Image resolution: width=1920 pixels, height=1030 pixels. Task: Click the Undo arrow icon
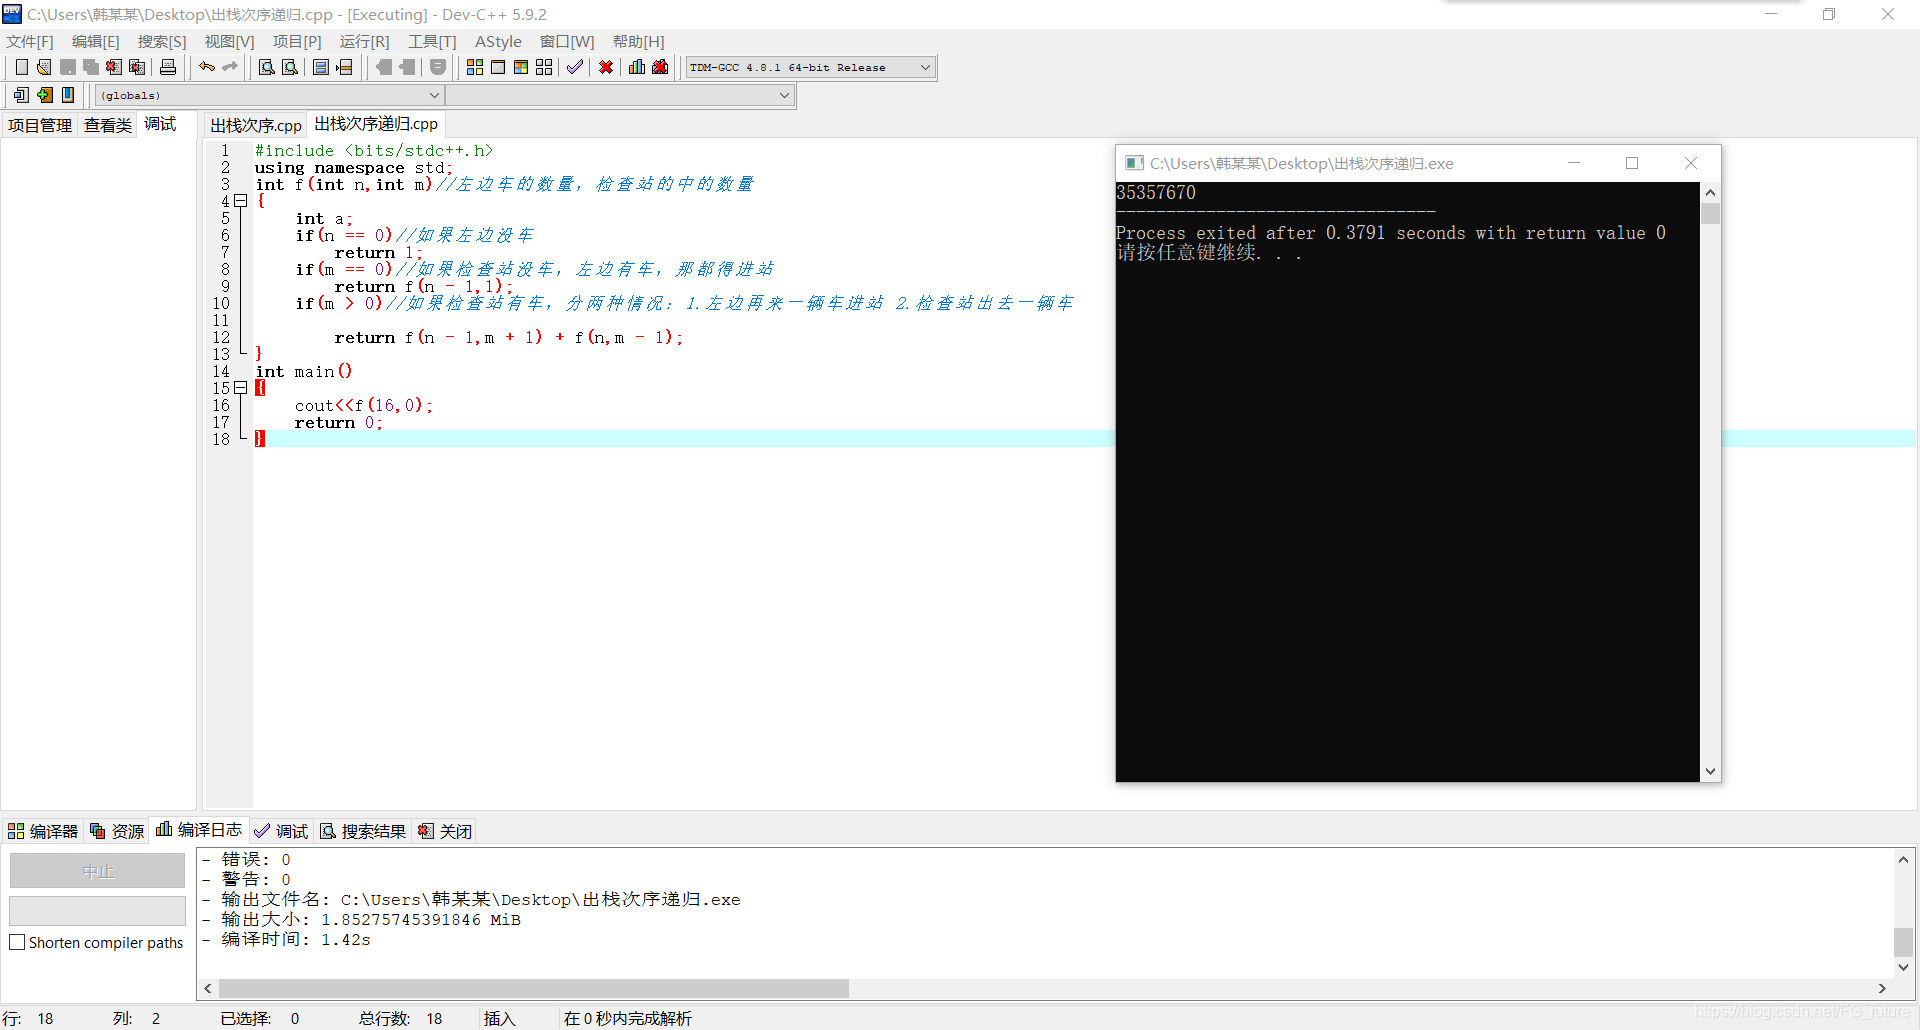(207, 67)
